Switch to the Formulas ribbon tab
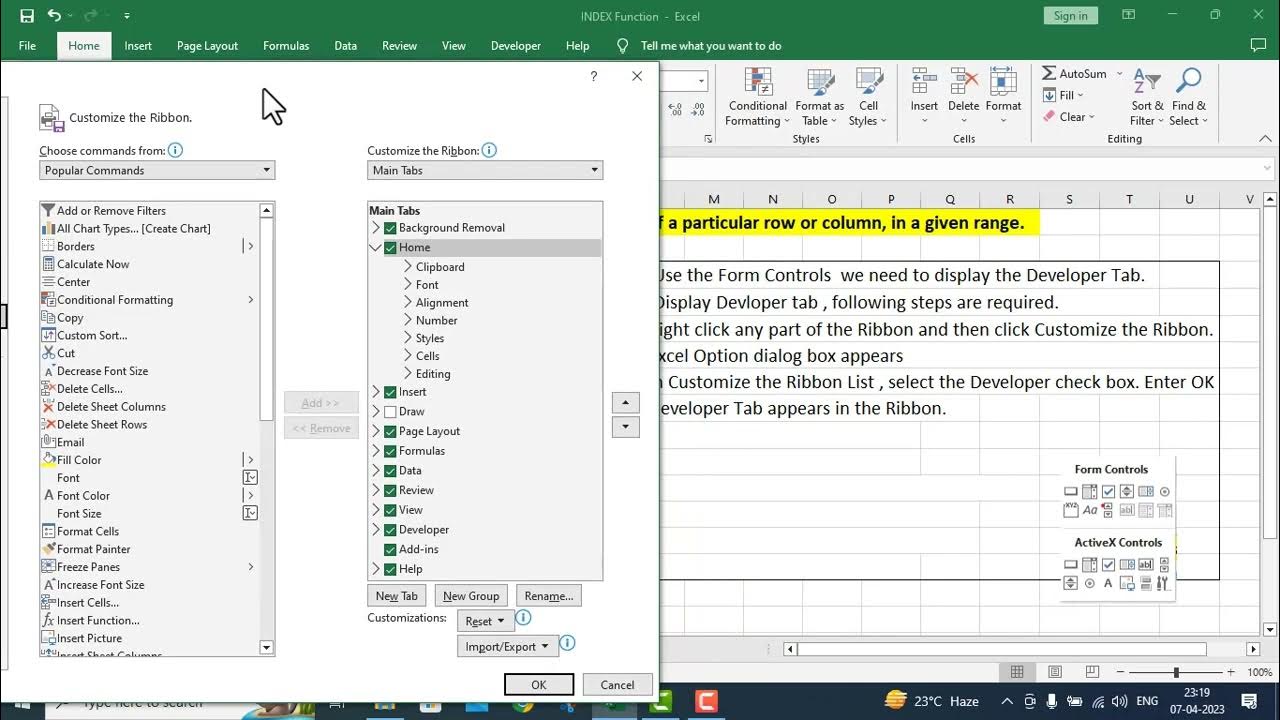This screenshot has height=720, width=1280. (x=286, y=46)
